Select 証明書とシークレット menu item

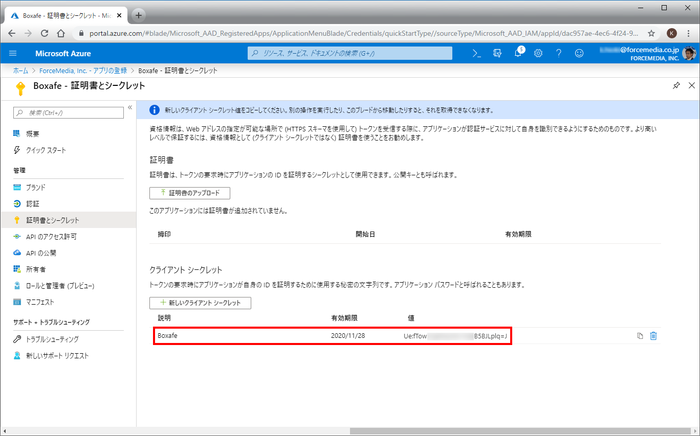point(68,220)
